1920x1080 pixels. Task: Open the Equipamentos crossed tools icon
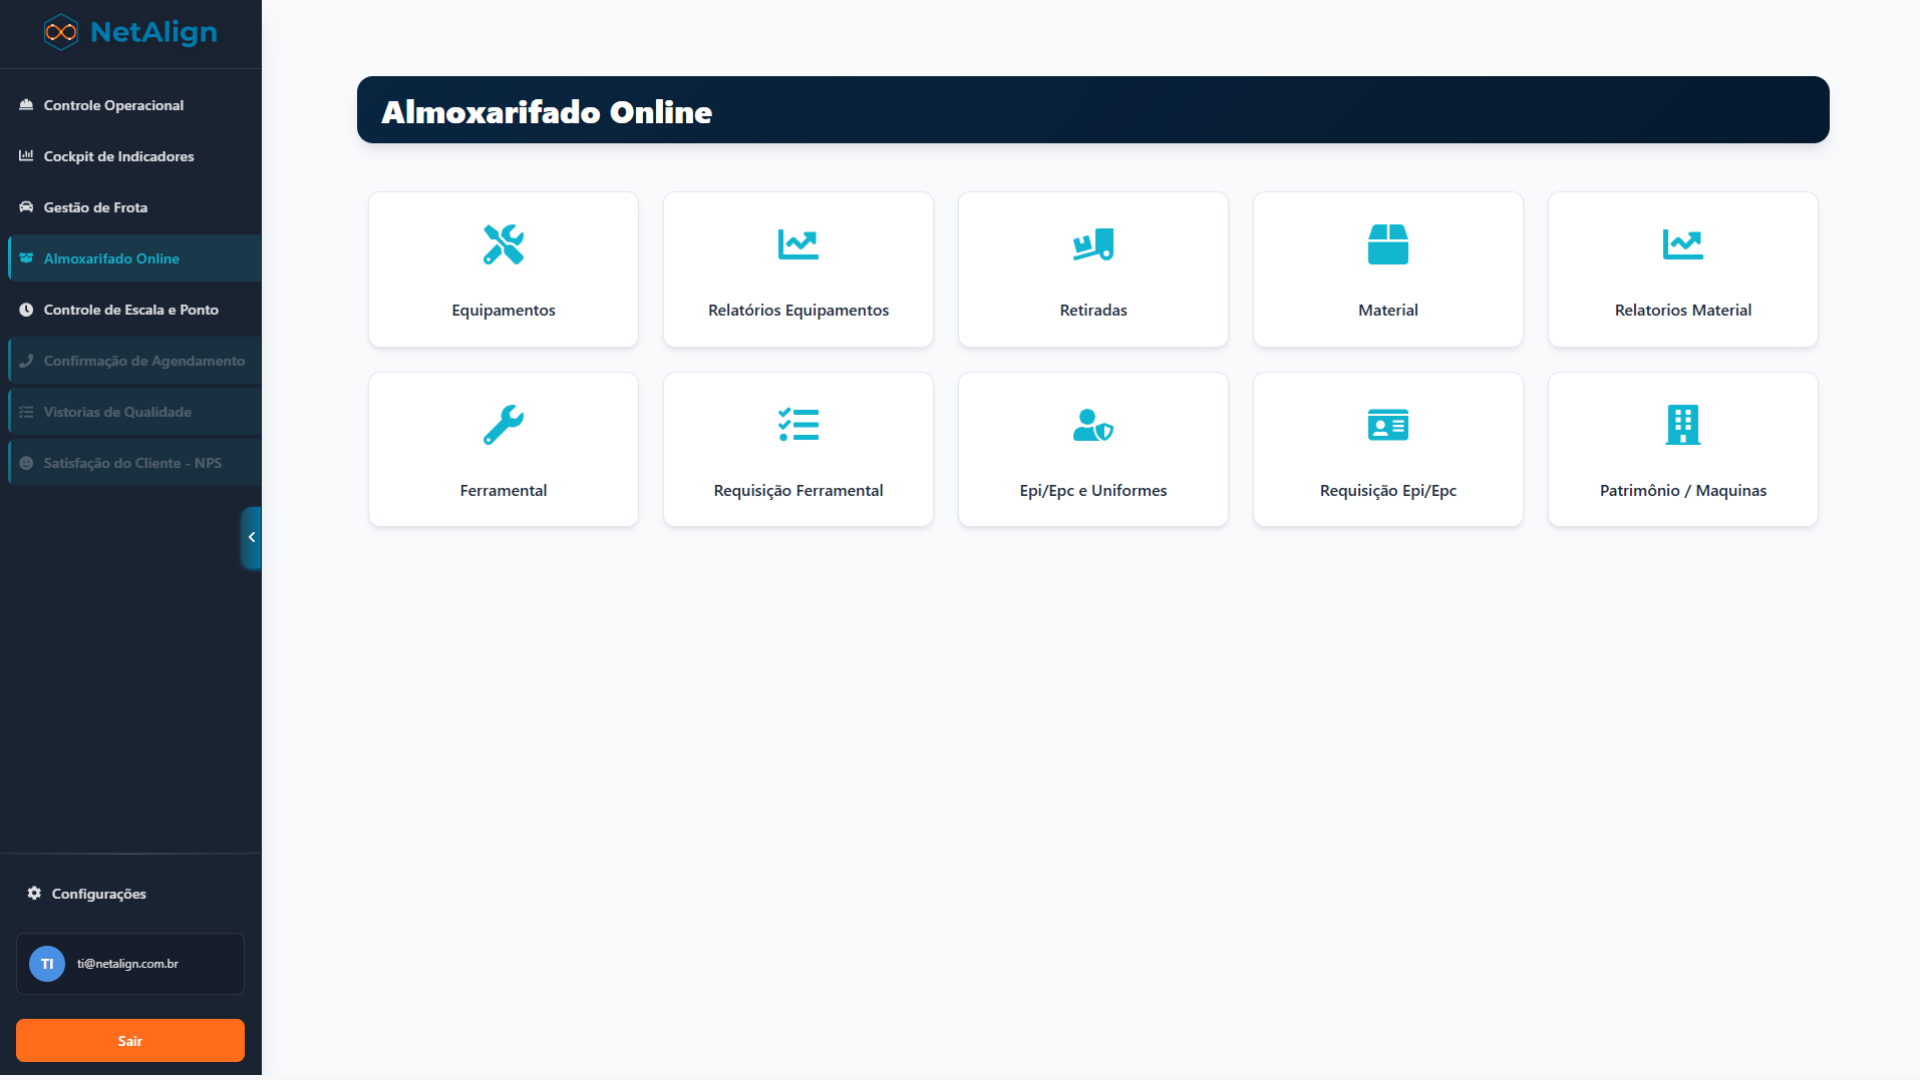click(x=503, y=244)
